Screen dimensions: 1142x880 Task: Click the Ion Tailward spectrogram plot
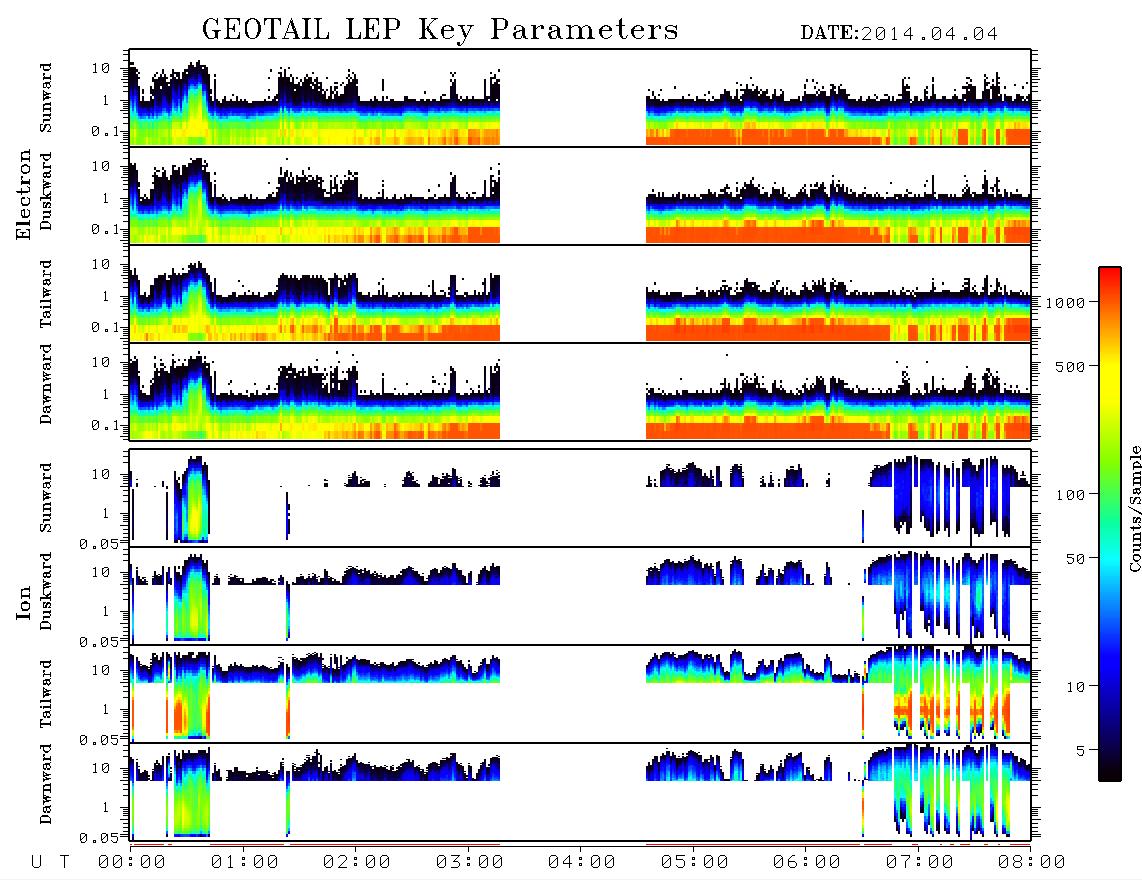580,694
